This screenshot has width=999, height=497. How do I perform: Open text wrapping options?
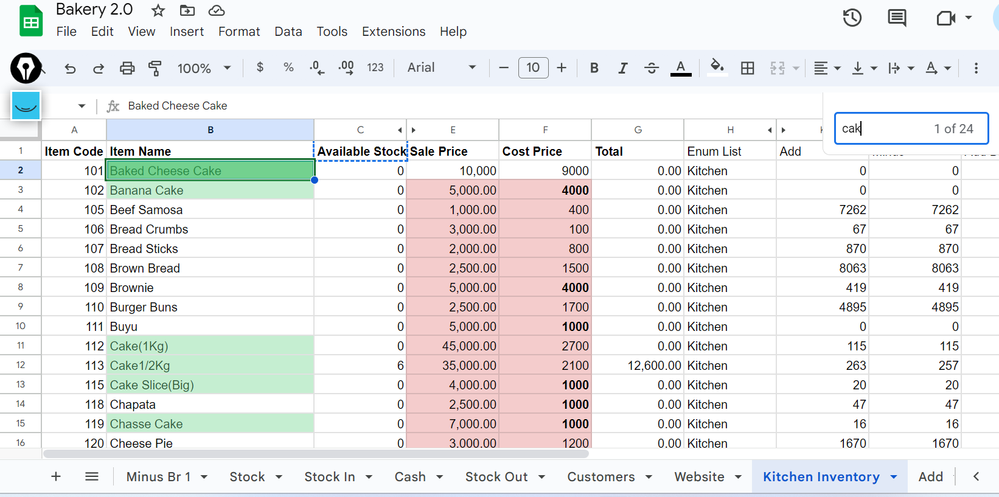coord(900,68)
